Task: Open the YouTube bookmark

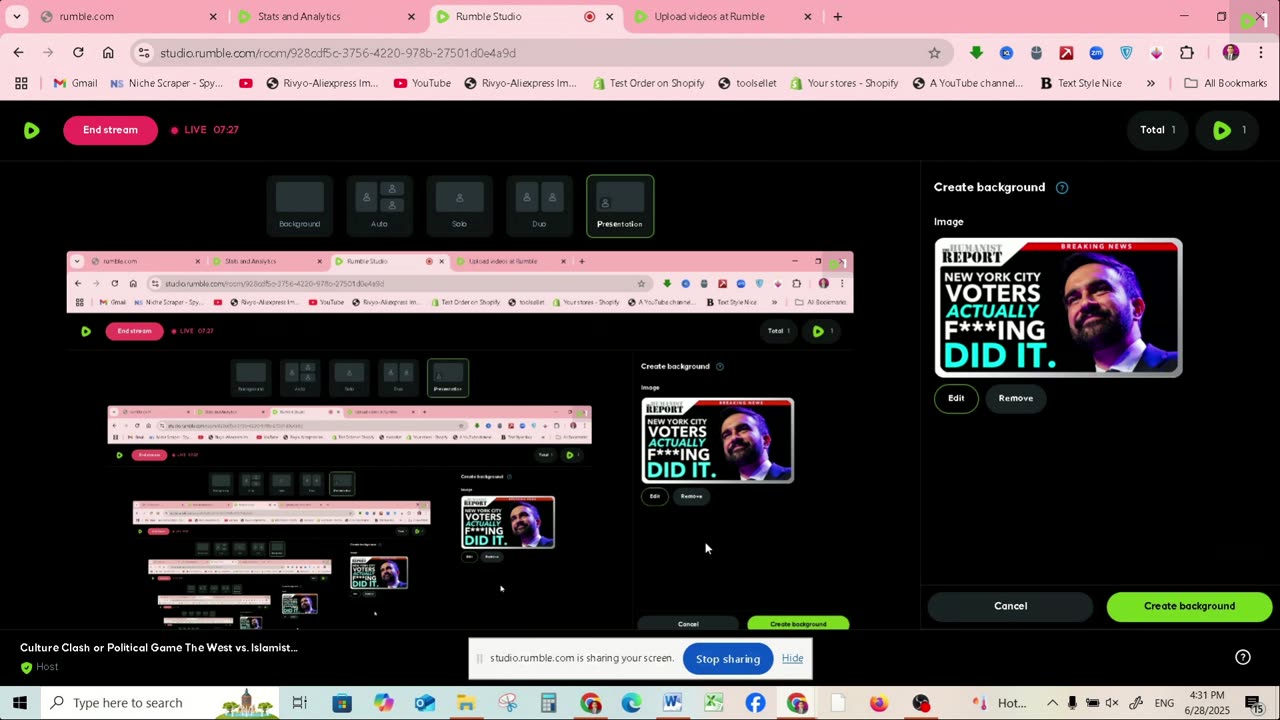Action: tap(421, 83)
